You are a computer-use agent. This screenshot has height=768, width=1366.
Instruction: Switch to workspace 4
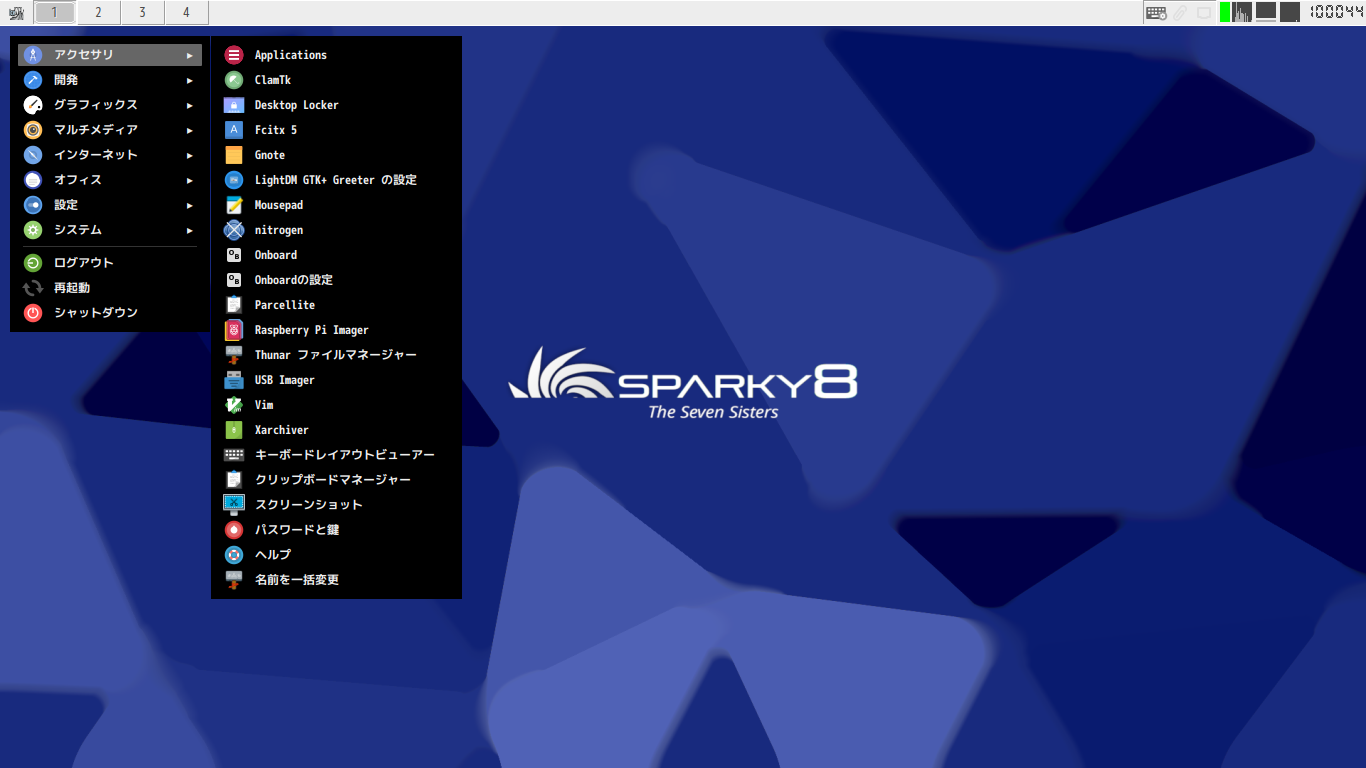(186, 12)
